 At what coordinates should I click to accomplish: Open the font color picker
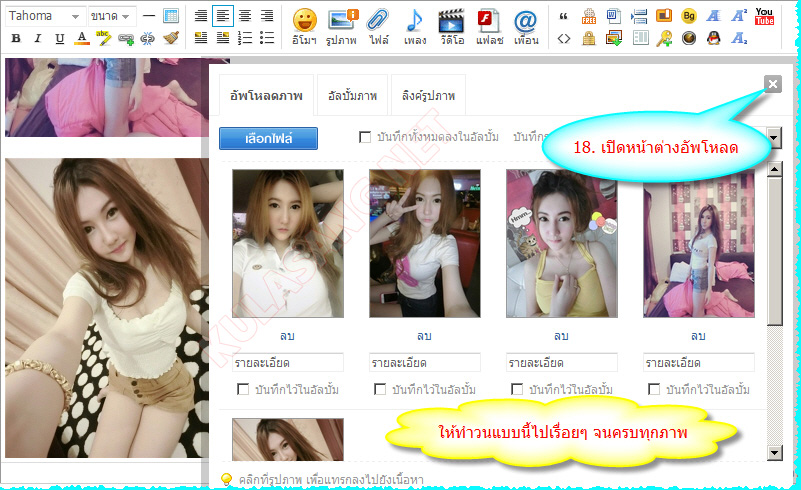(x=82, y=38)
